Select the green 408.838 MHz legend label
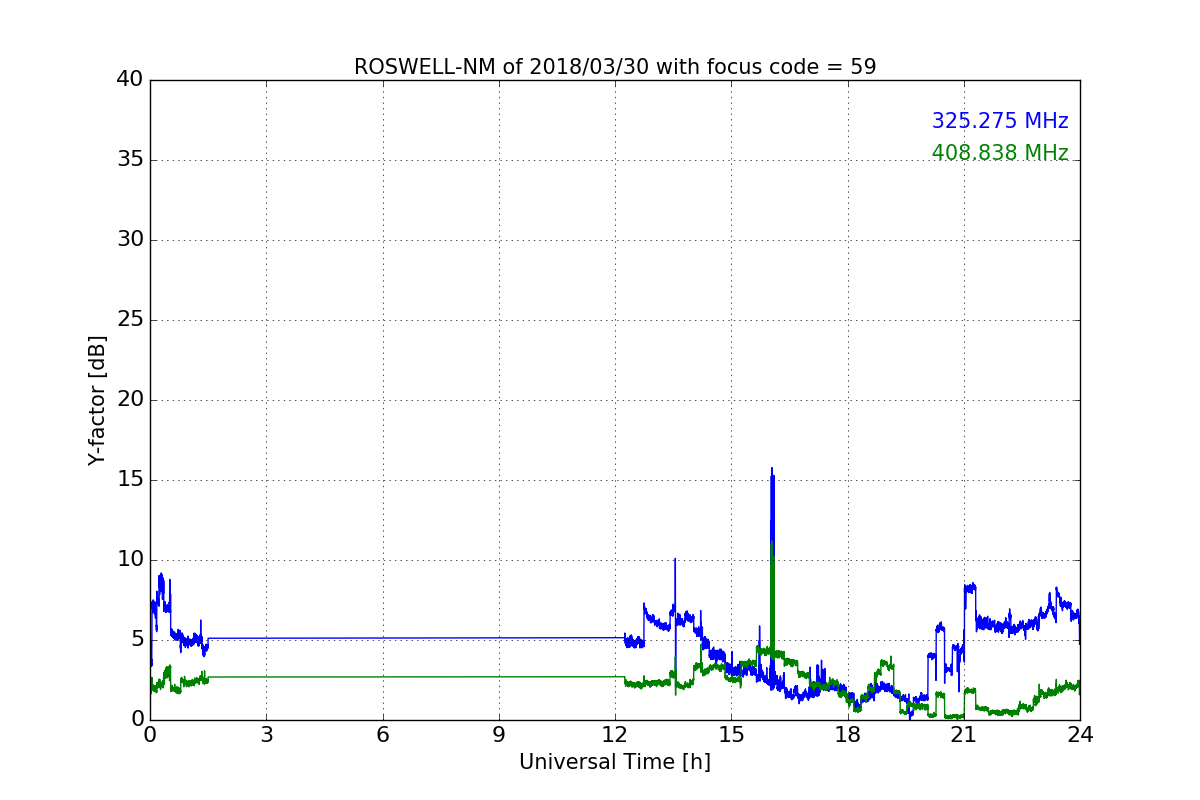Viewport: 1200px width, 800px height. coord(1000,153)
